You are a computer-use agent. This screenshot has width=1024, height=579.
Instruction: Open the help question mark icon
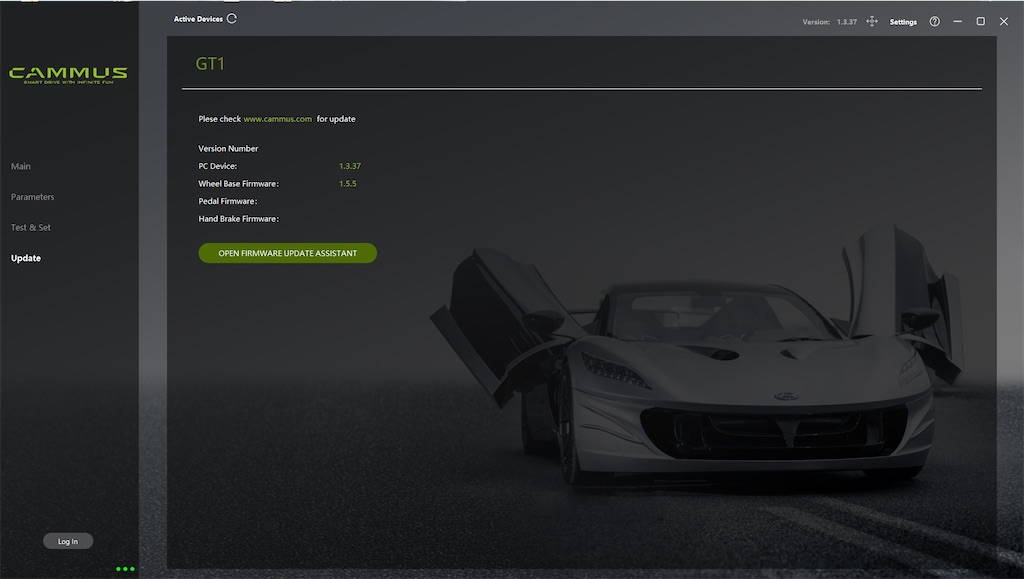(x=935, y=22)
